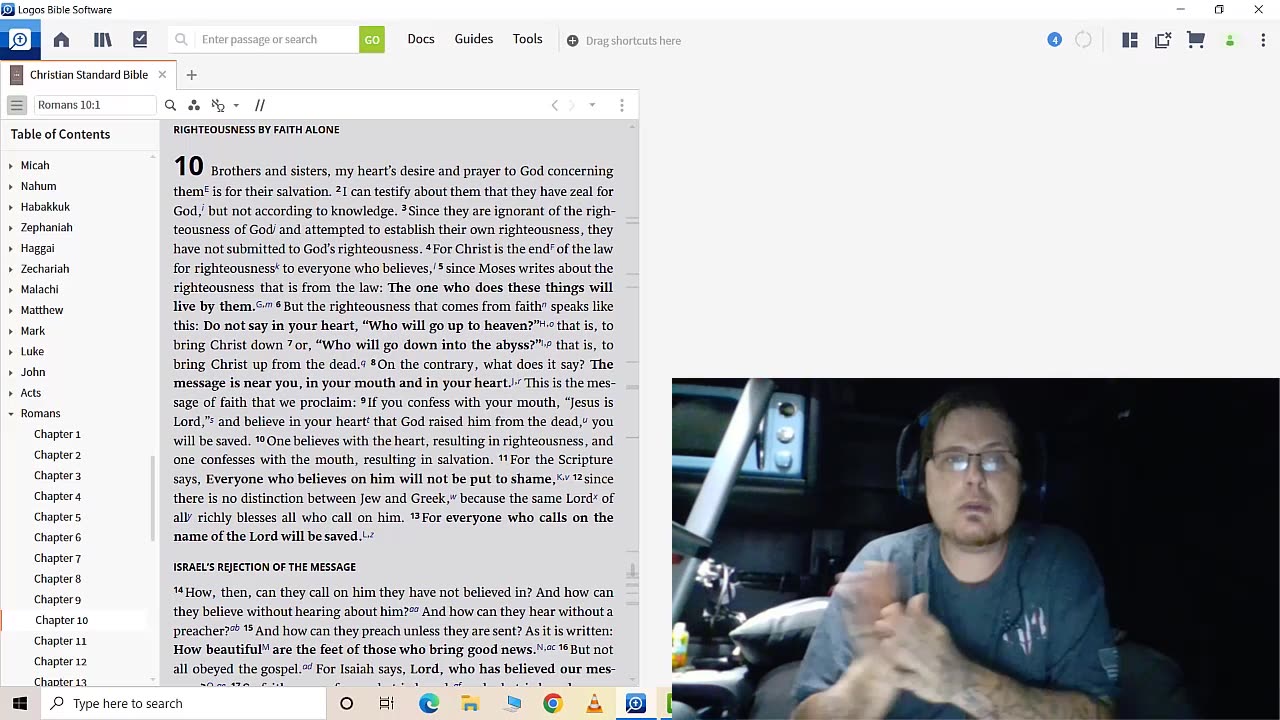Screen dimensions: 1280x720
Task: Open the interlinear options dropdown arrow
Action: [236, 105]
